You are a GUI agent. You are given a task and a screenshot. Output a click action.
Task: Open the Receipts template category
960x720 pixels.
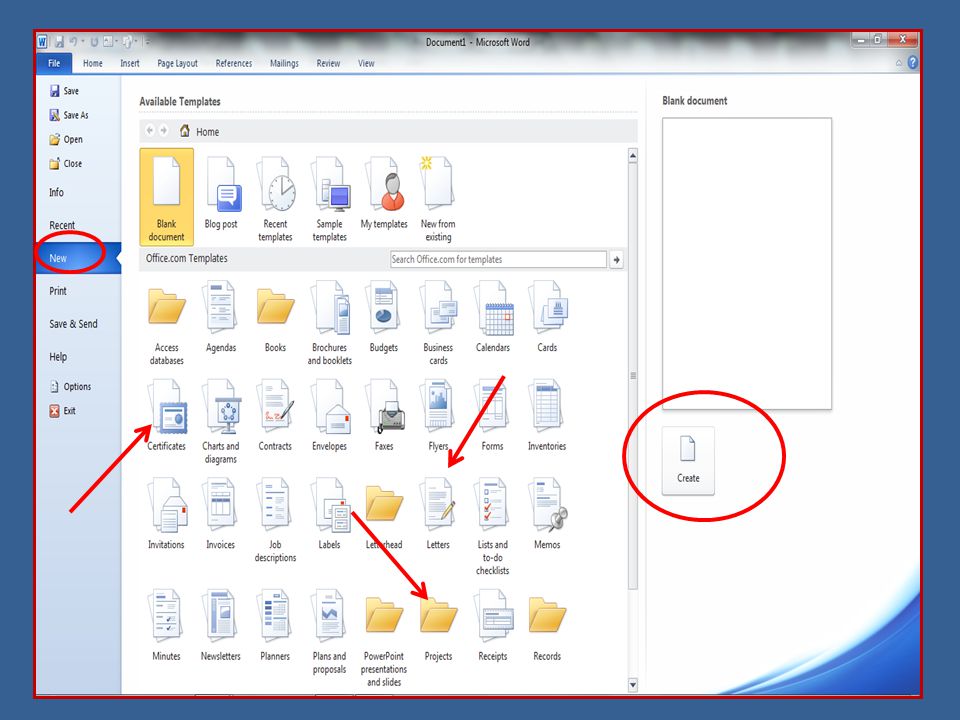tap(493, 626)
